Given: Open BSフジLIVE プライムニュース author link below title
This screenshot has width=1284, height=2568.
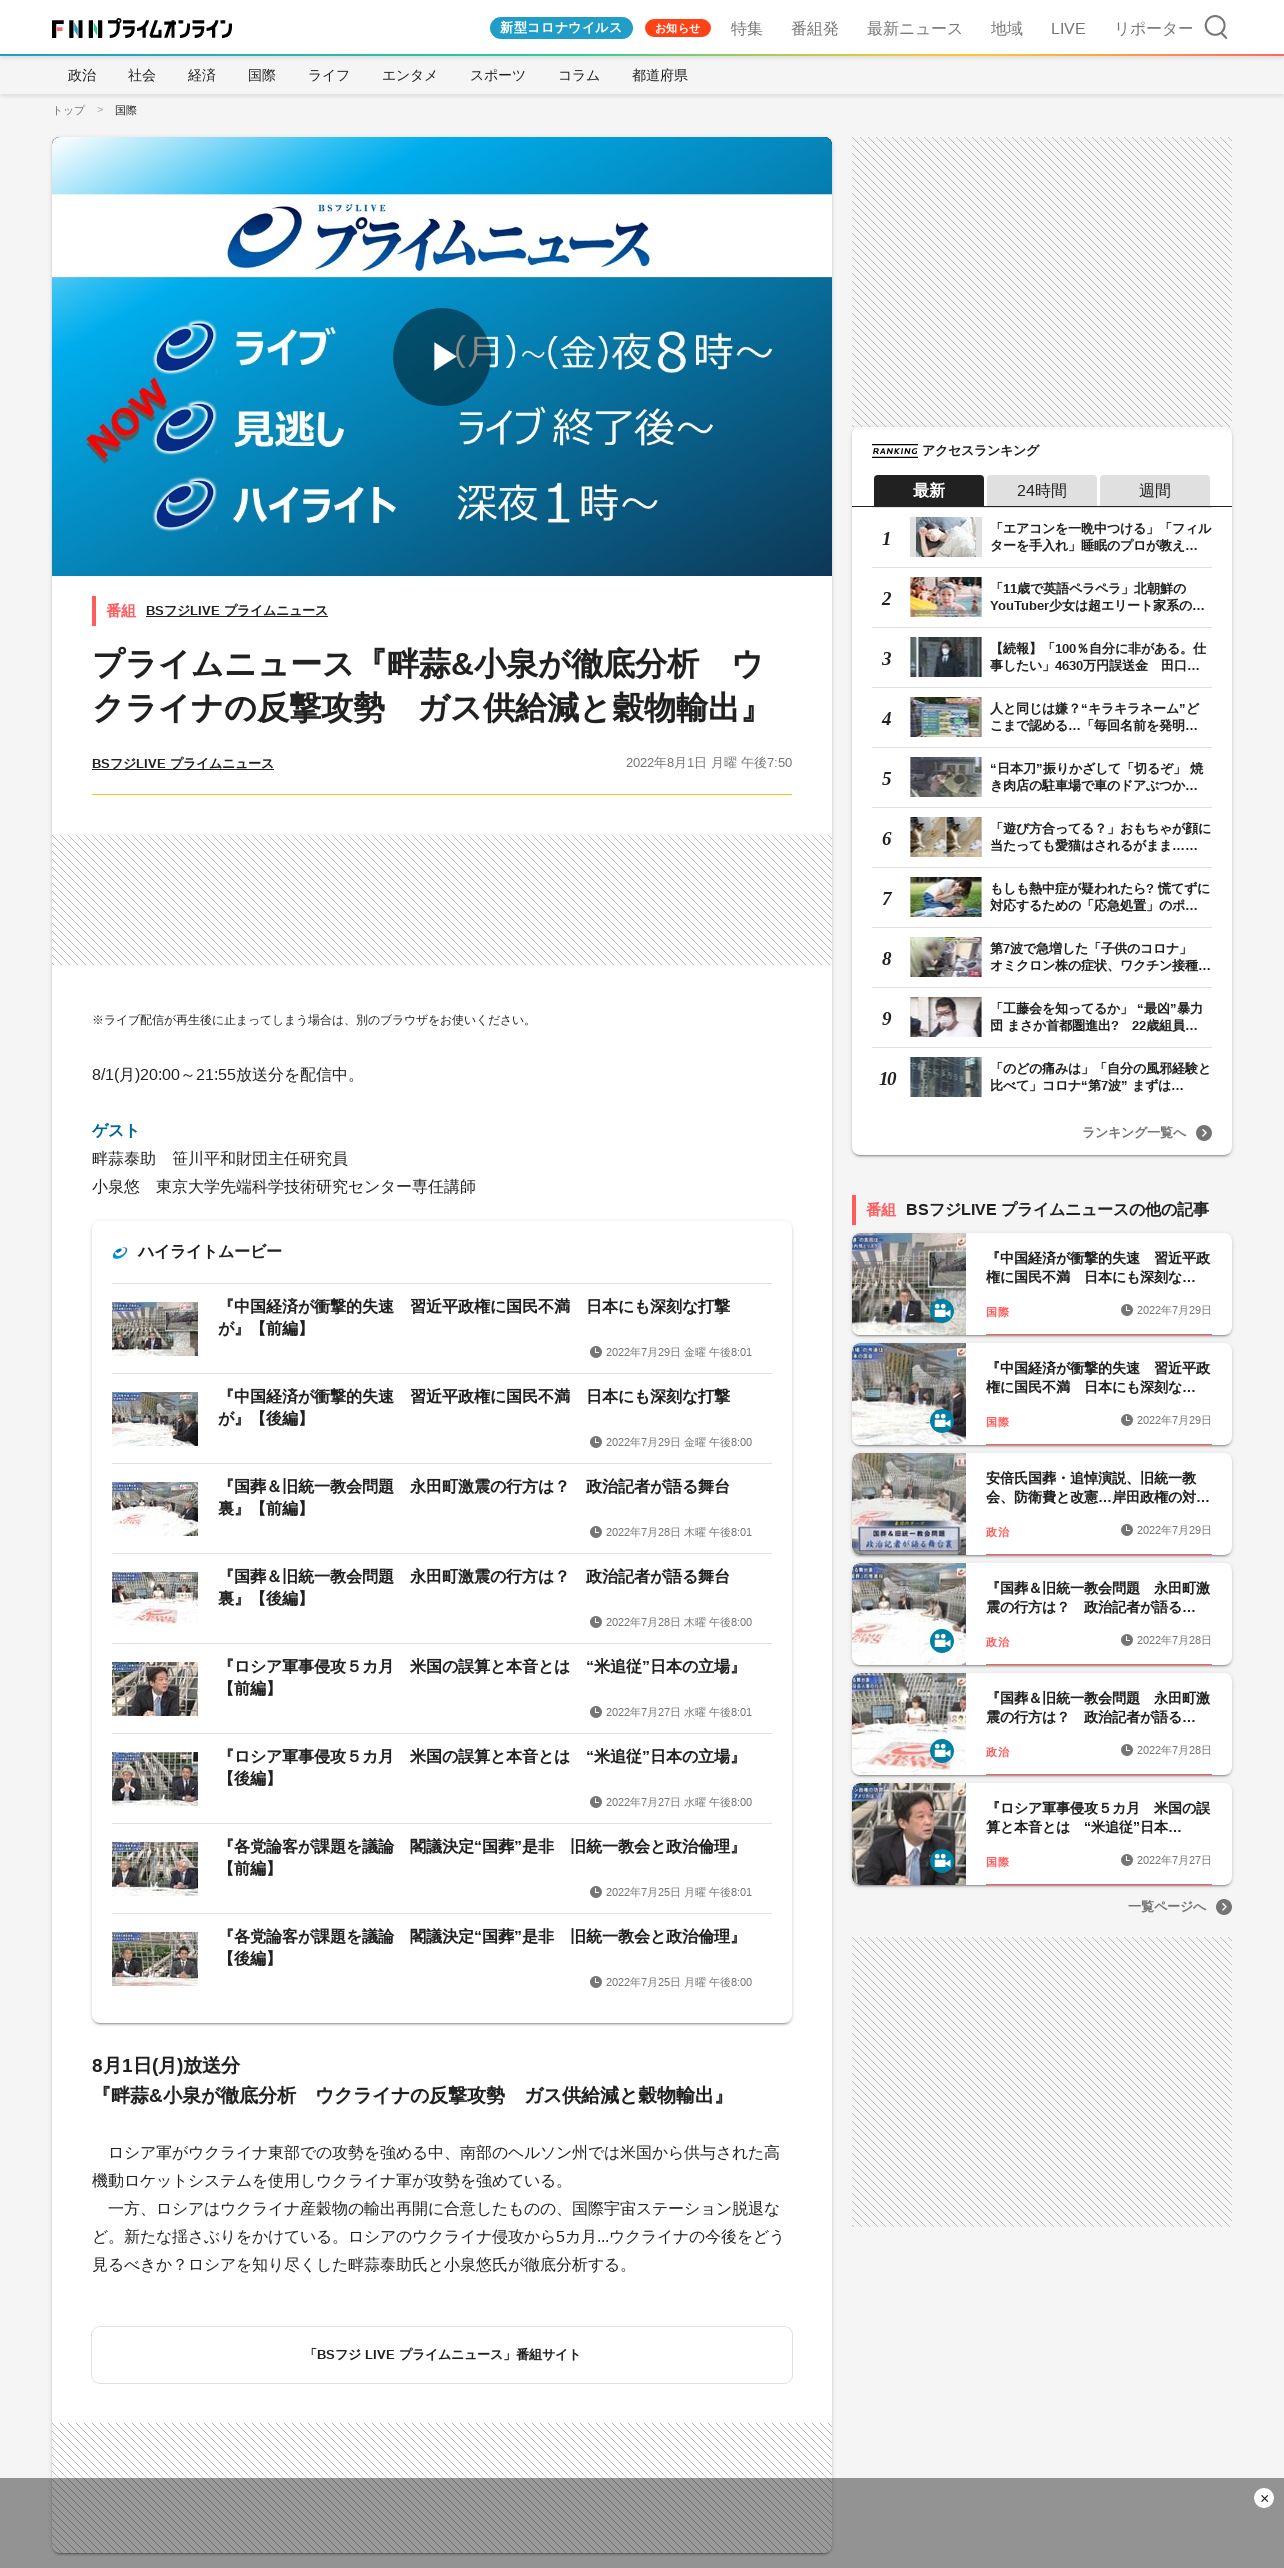Looking at the screenshot, I should coord(183,763).
